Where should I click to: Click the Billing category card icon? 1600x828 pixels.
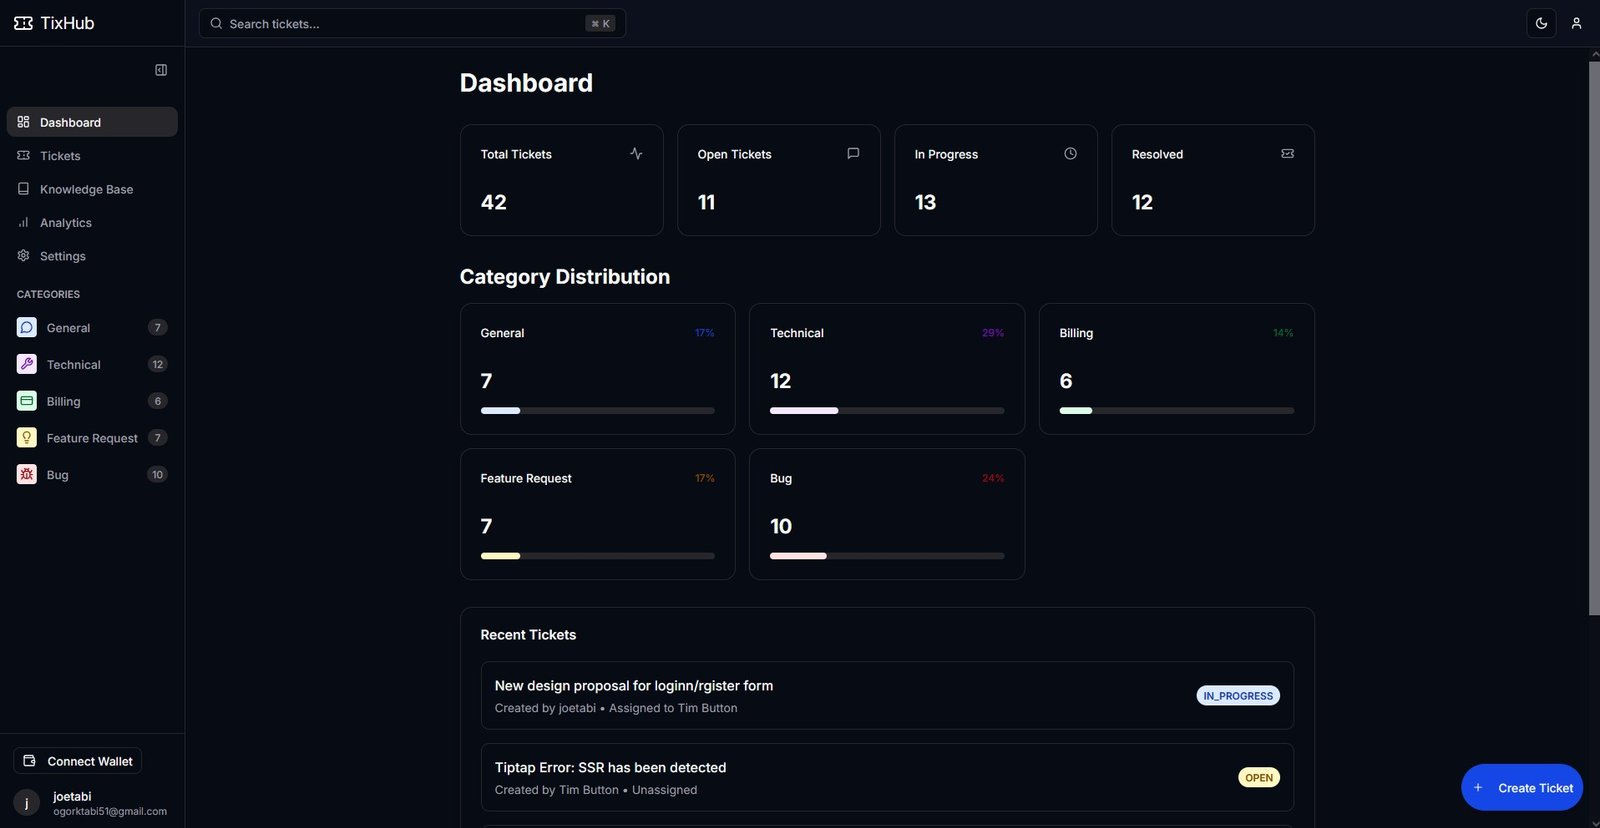27,401
